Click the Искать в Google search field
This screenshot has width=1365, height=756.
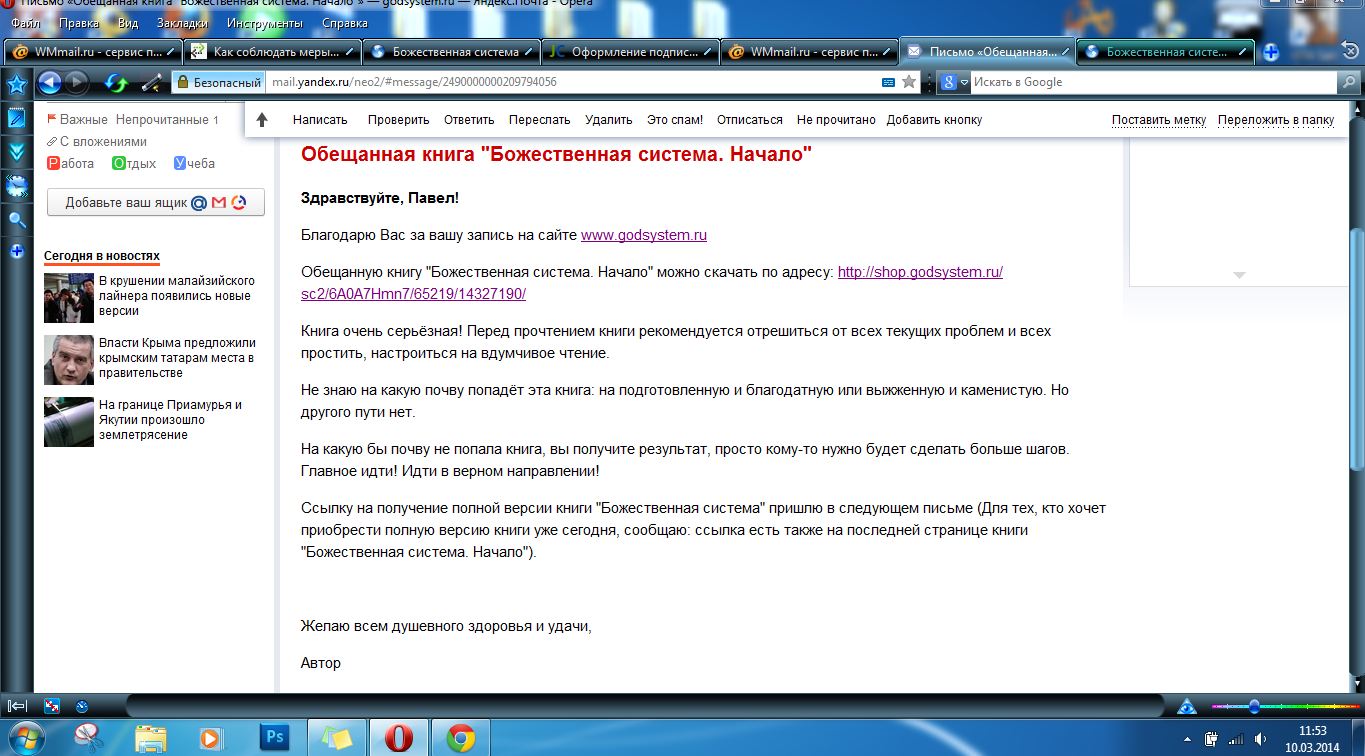pyautogui.click(x=1153, y=82)
